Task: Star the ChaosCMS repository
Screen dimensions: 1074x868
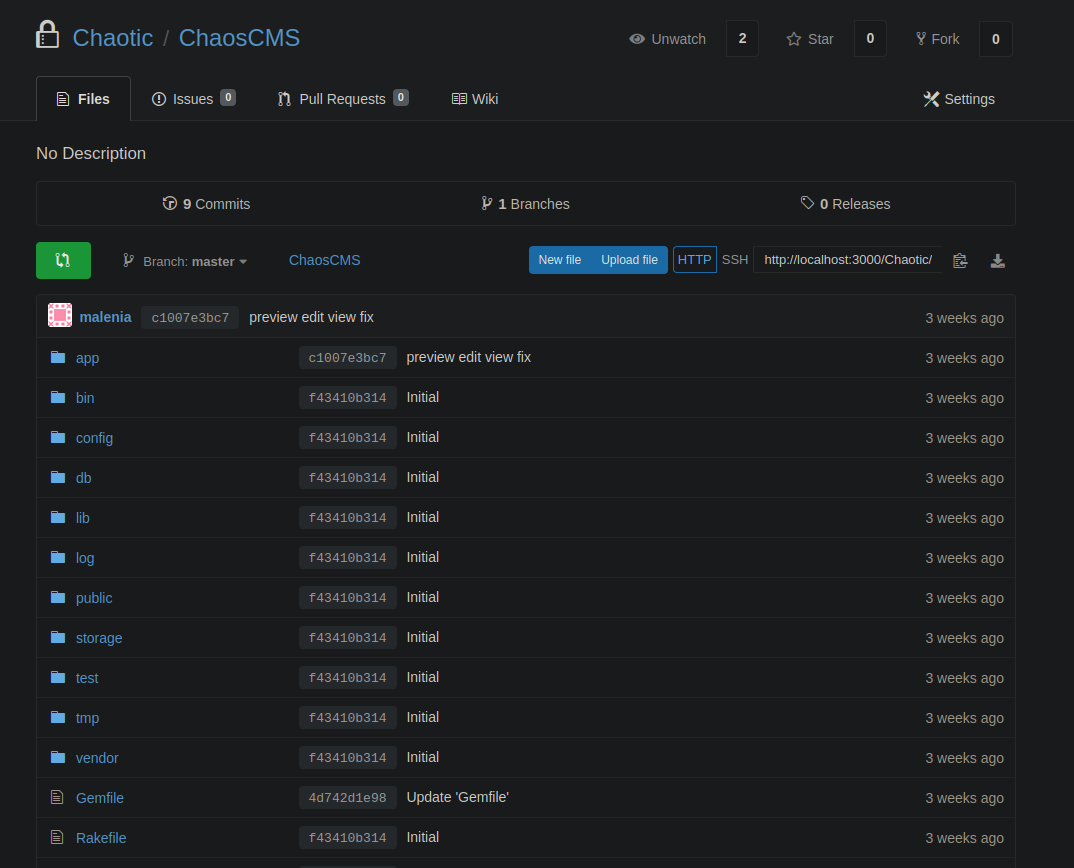Action: [810, 39]
